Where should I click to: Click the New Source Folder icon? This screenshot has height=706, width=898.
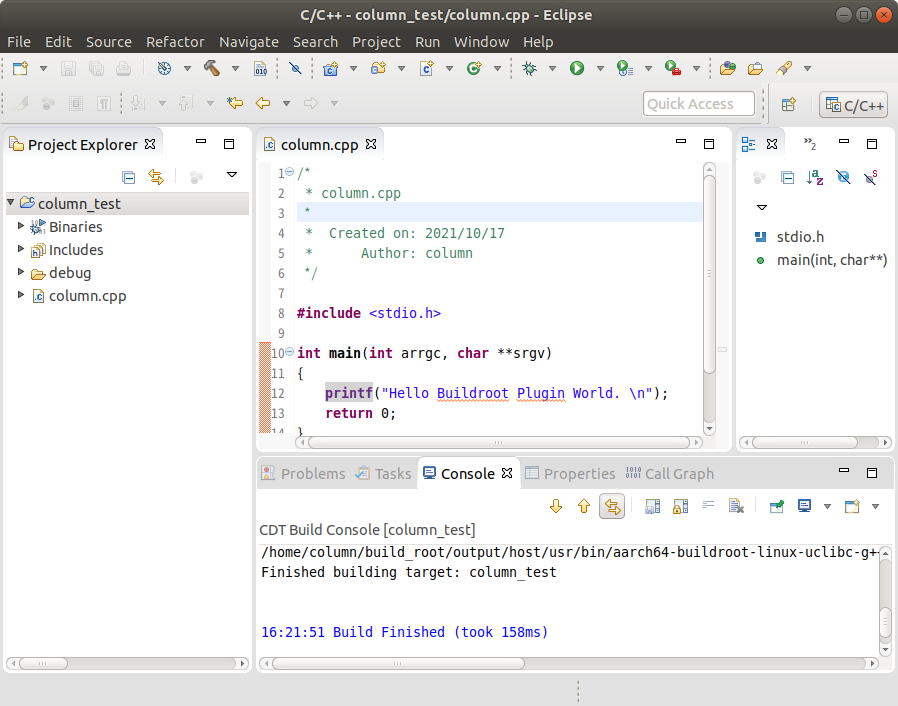coord(378,69)
